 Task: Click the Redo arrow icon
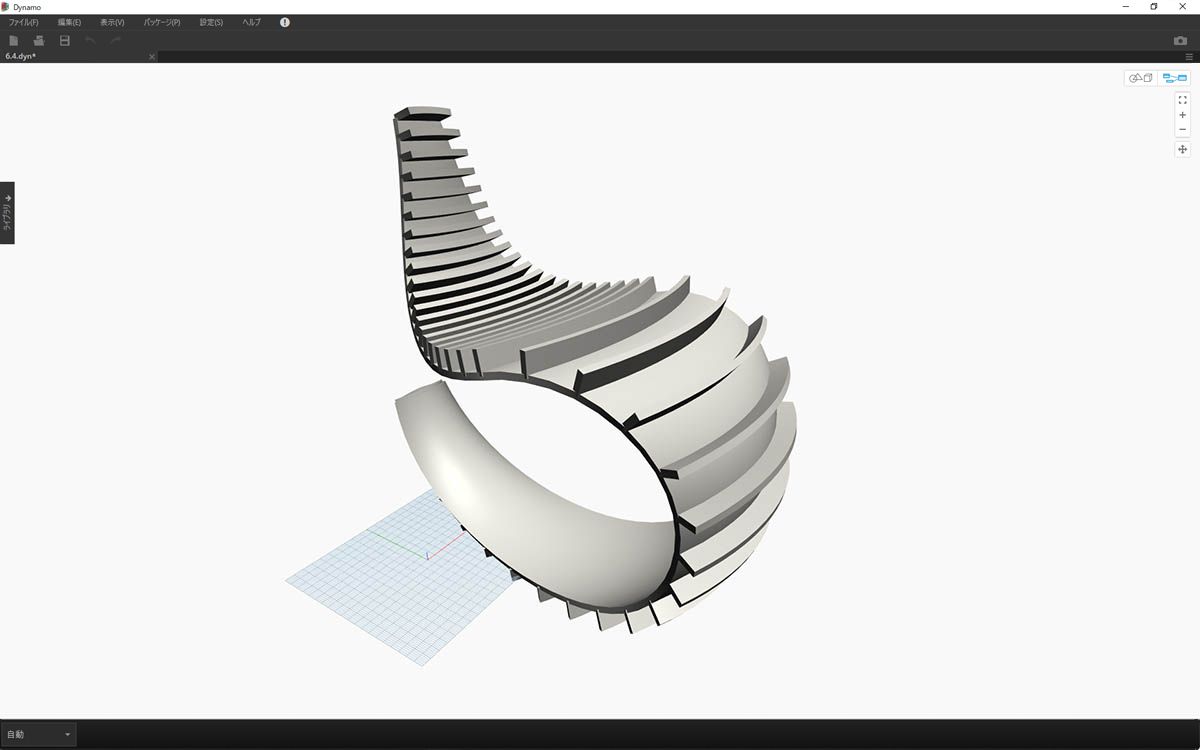(x=115, y=40)
